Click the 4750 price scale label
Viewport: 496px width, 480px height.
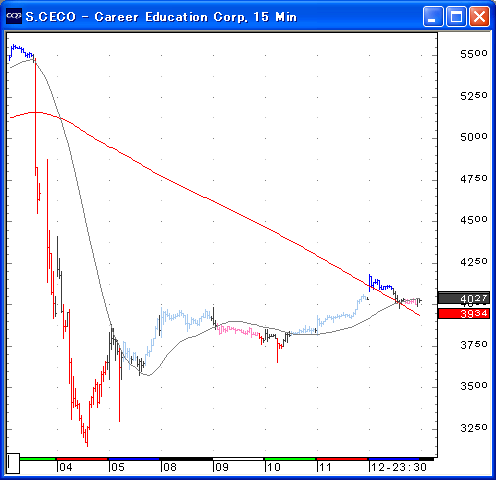[x=474, y=179]
